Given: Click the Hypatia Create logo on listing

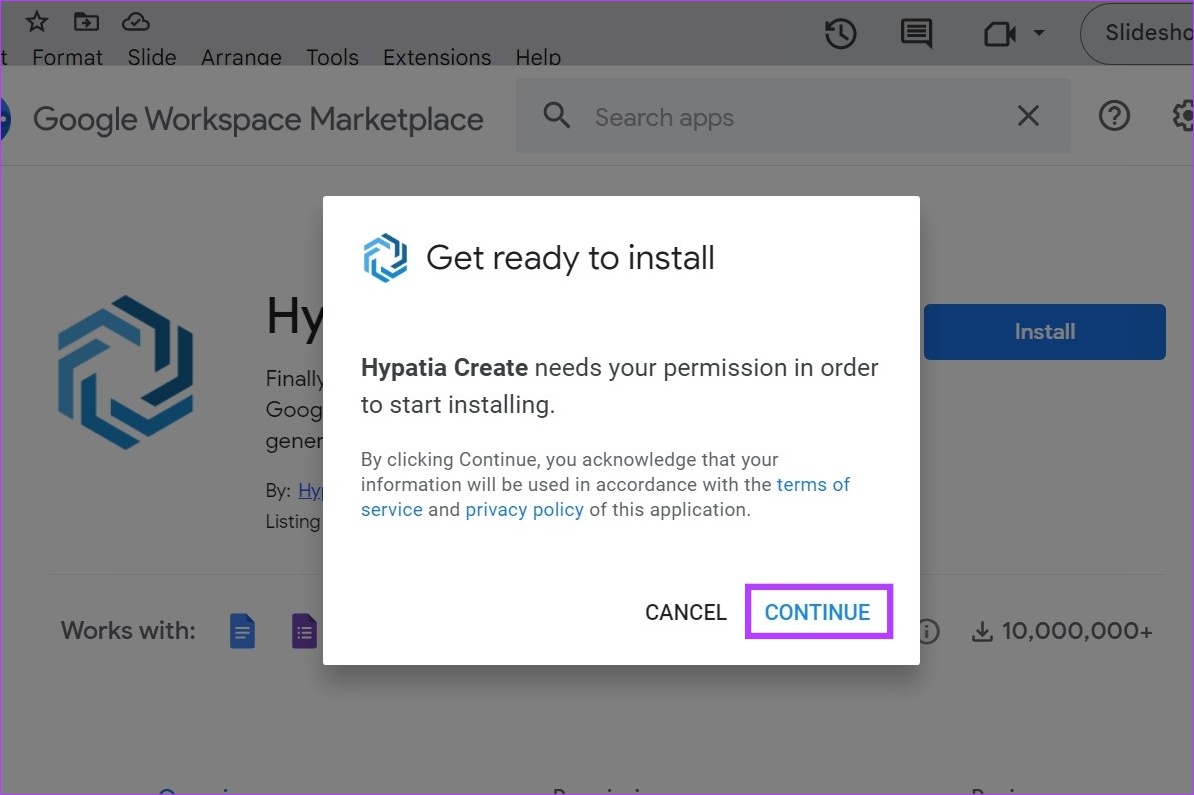Looking at the screenshot, I should point(126,372).
